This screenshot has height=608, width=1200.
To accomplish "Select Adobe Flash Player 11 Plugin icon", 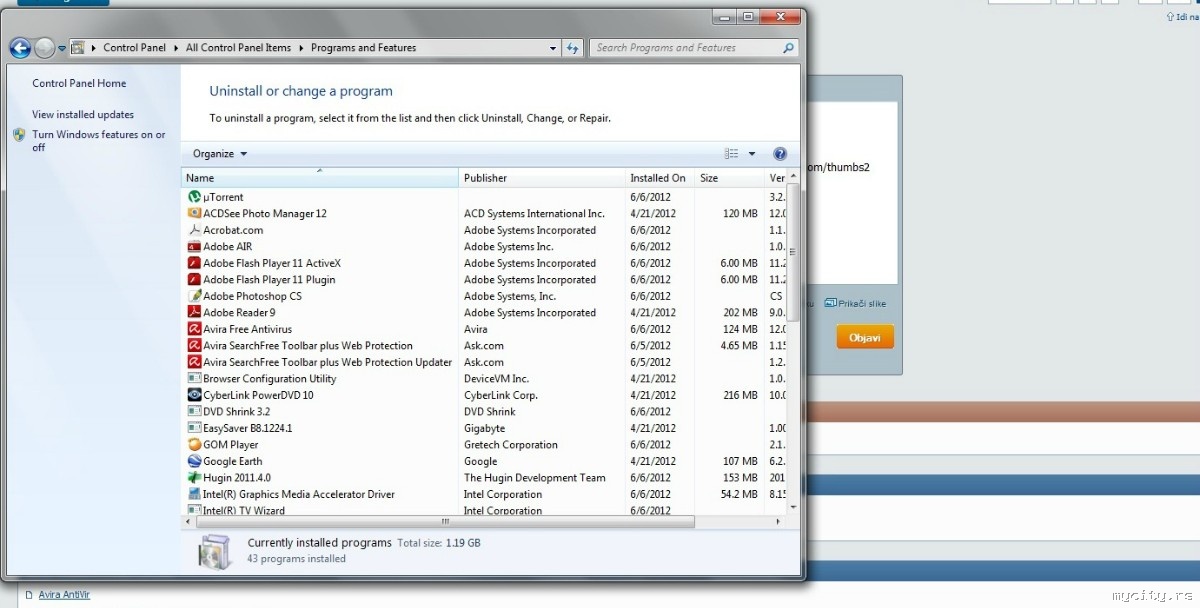I will pos(195,279).
